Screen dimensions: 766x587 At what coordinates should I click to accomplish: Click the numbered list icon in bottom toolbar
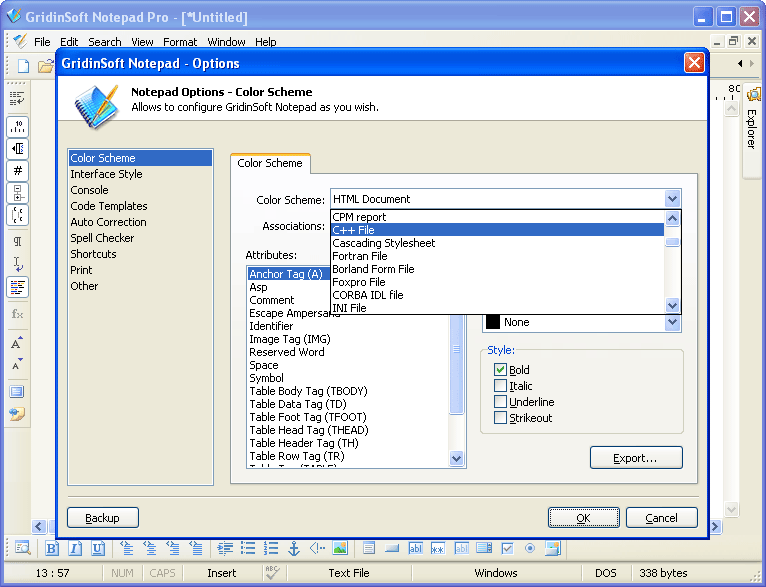pos(271,548)
